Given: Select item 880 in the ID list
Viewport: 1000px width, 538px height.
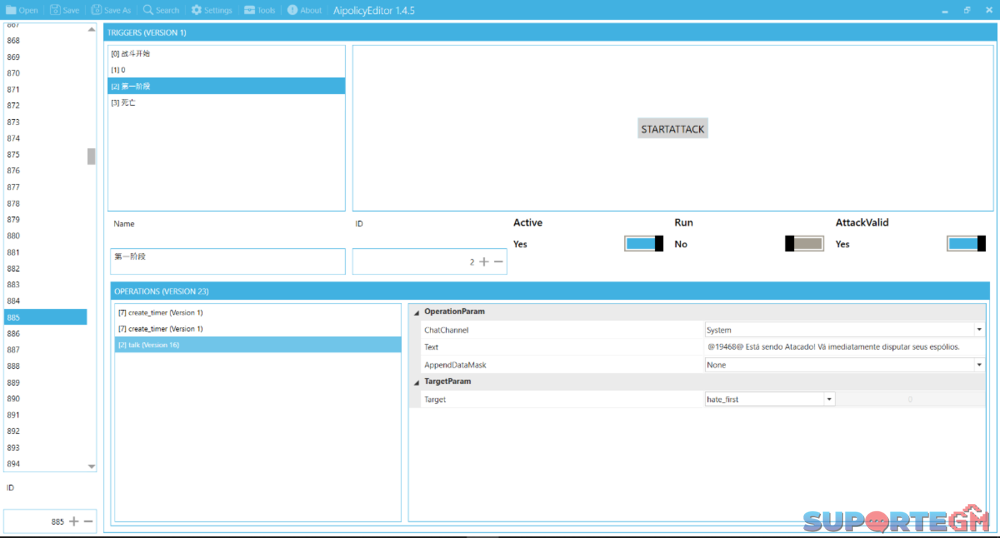Looking at the screenshot, I should [14, 236].
